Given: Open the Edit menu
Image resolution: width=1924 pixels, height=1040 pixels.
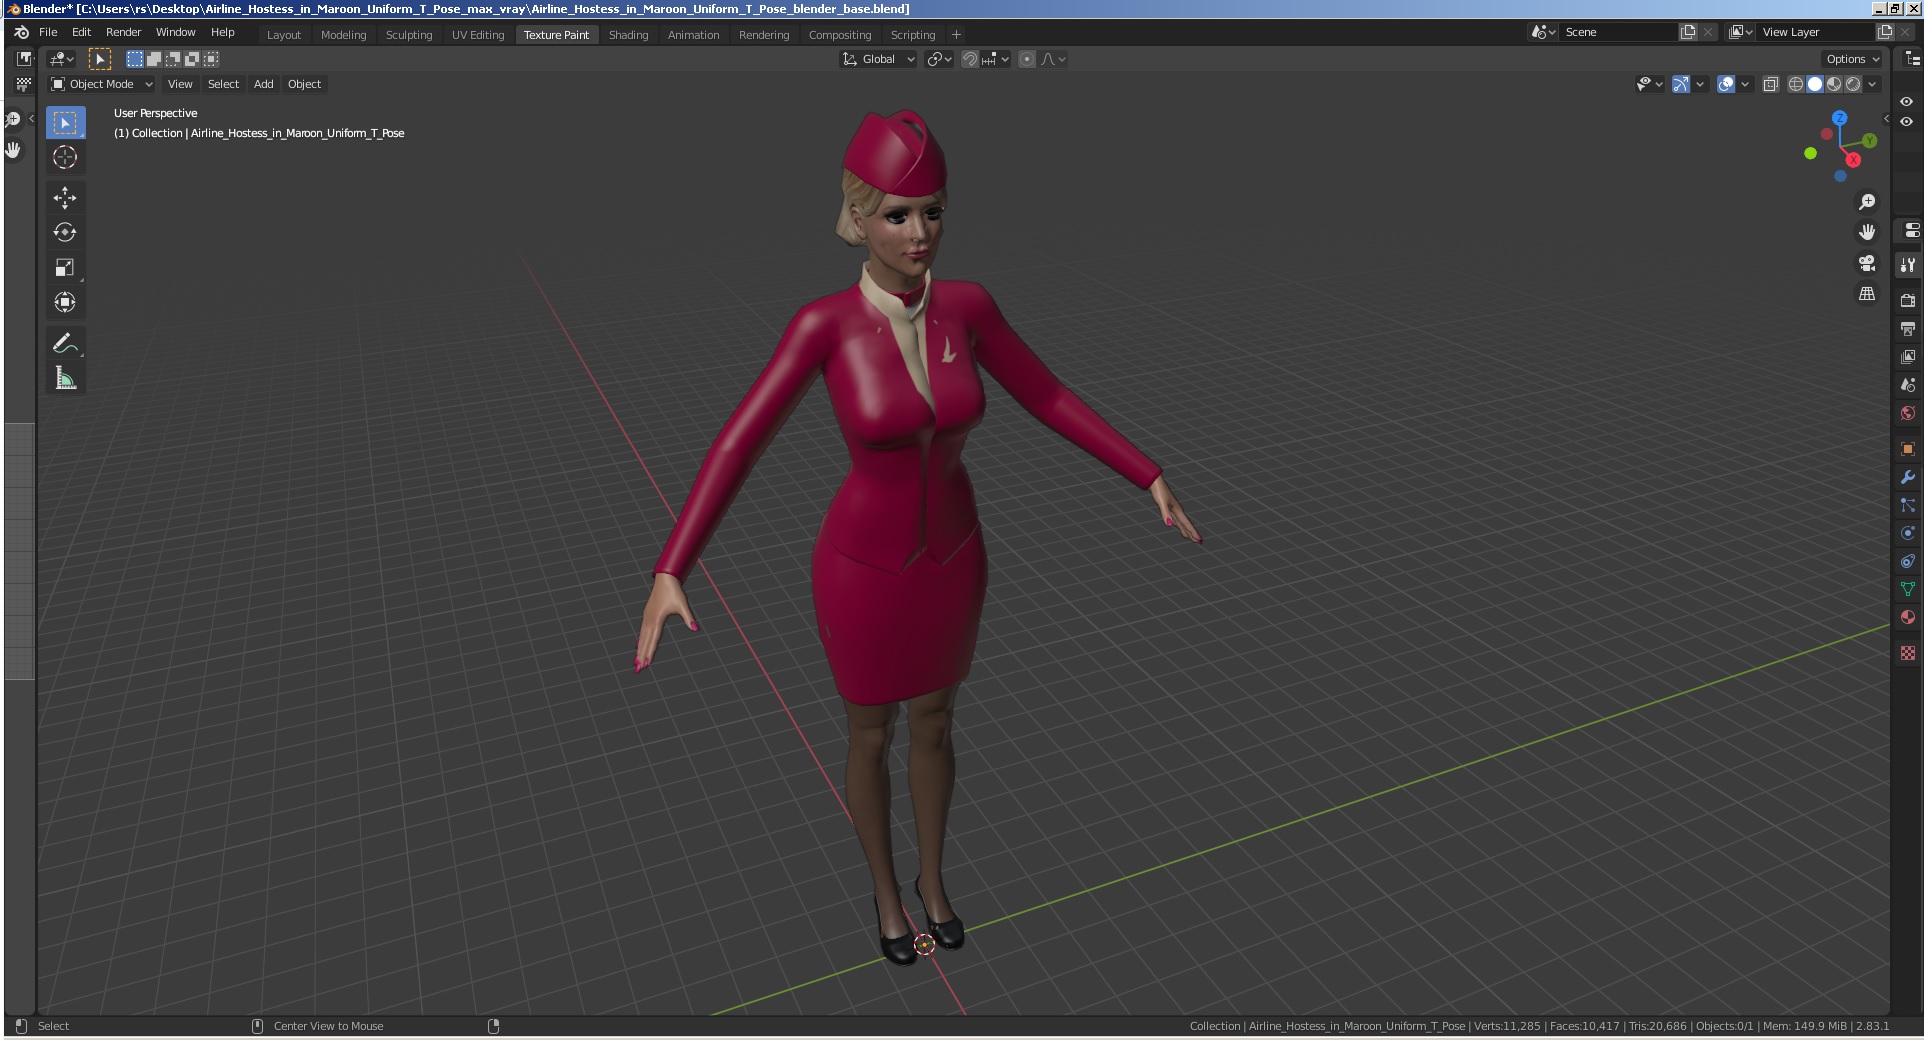Looking at the screenshot, I should click(82, 32).
